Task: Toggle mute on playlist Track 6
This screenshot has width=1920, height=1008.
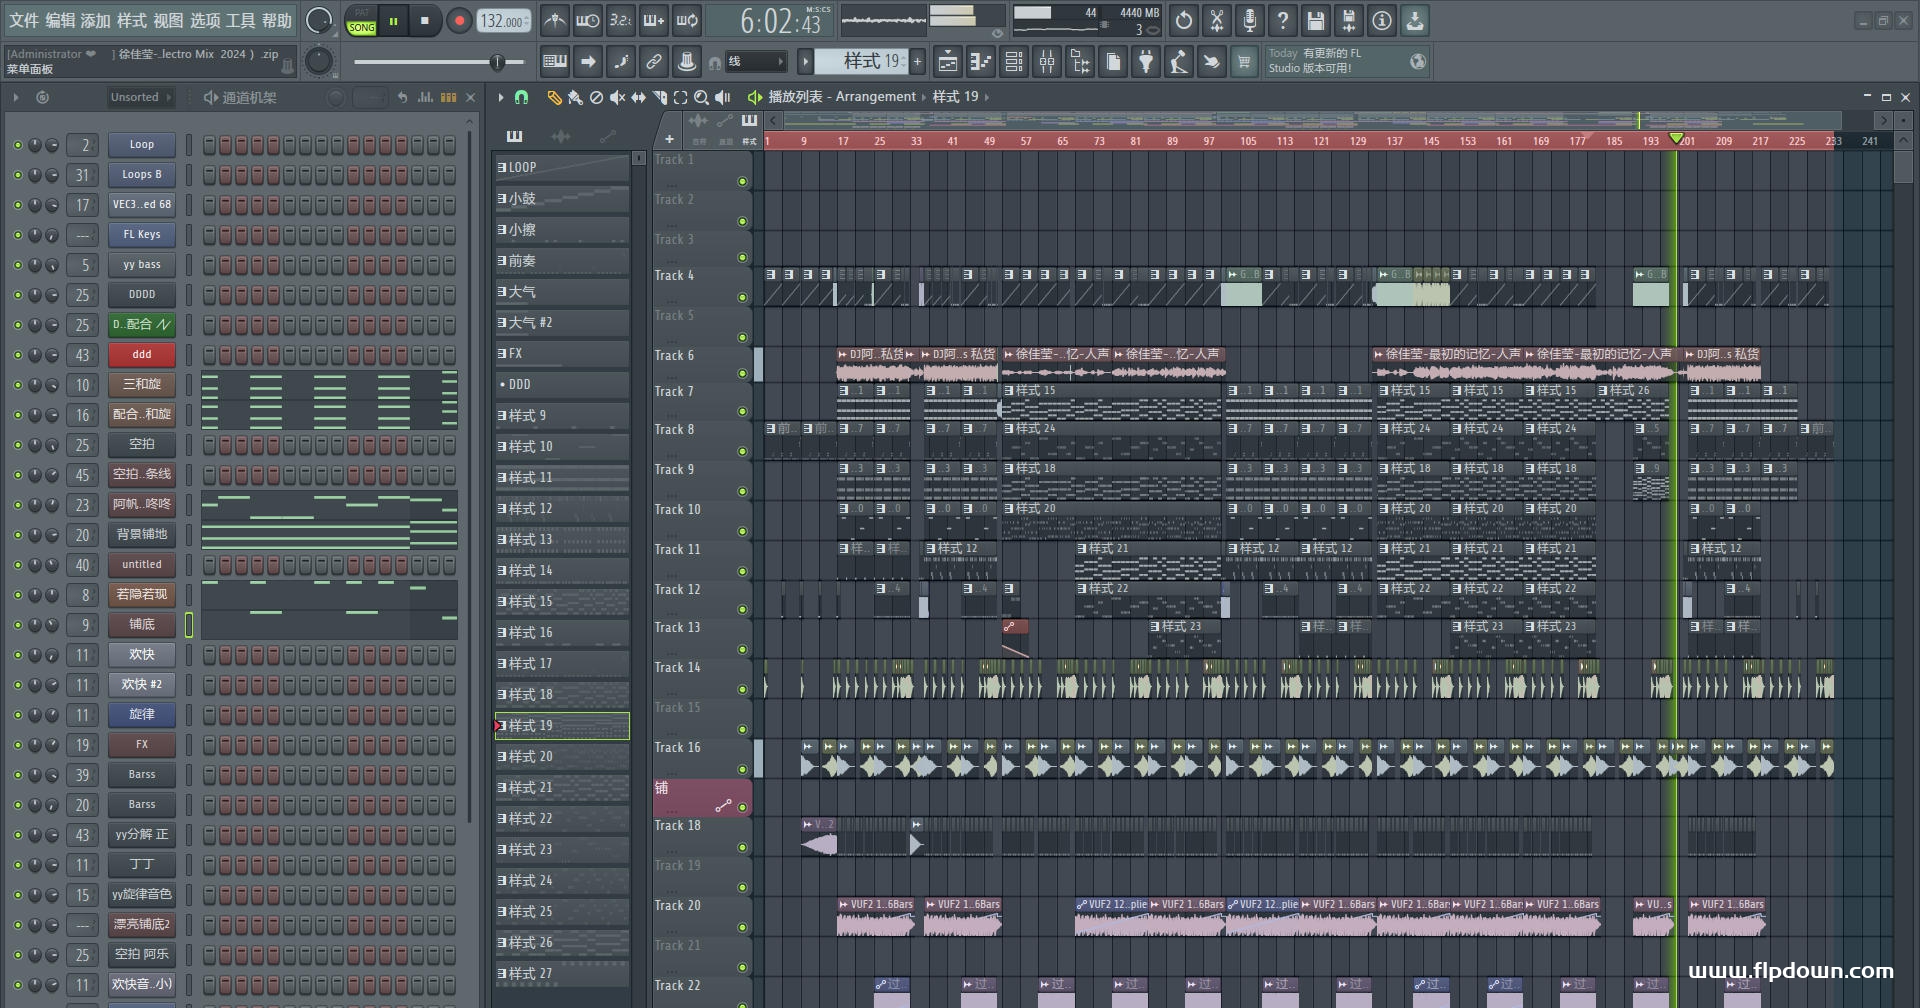Action: coord(742,373)
